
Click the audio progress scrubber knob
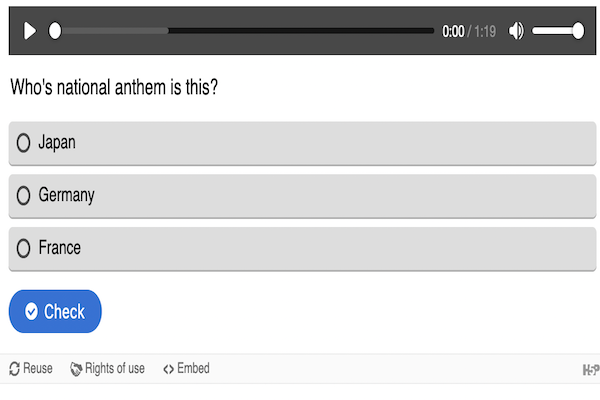coord(55,31)
